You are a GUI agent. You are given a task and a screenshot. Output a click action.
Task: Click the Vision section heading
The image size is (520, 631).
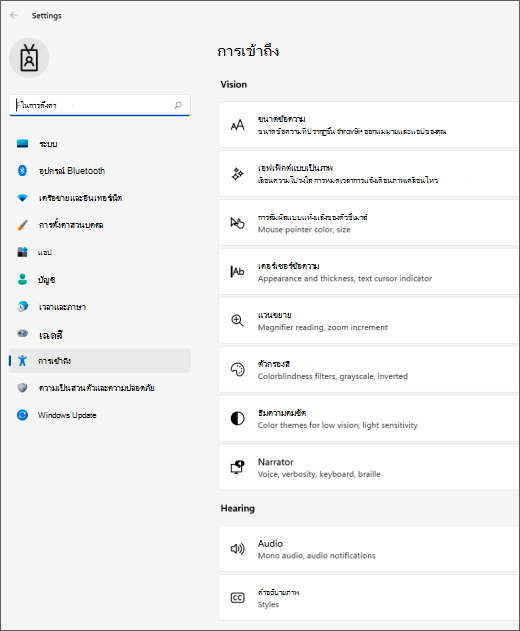[x=233, y=85]
